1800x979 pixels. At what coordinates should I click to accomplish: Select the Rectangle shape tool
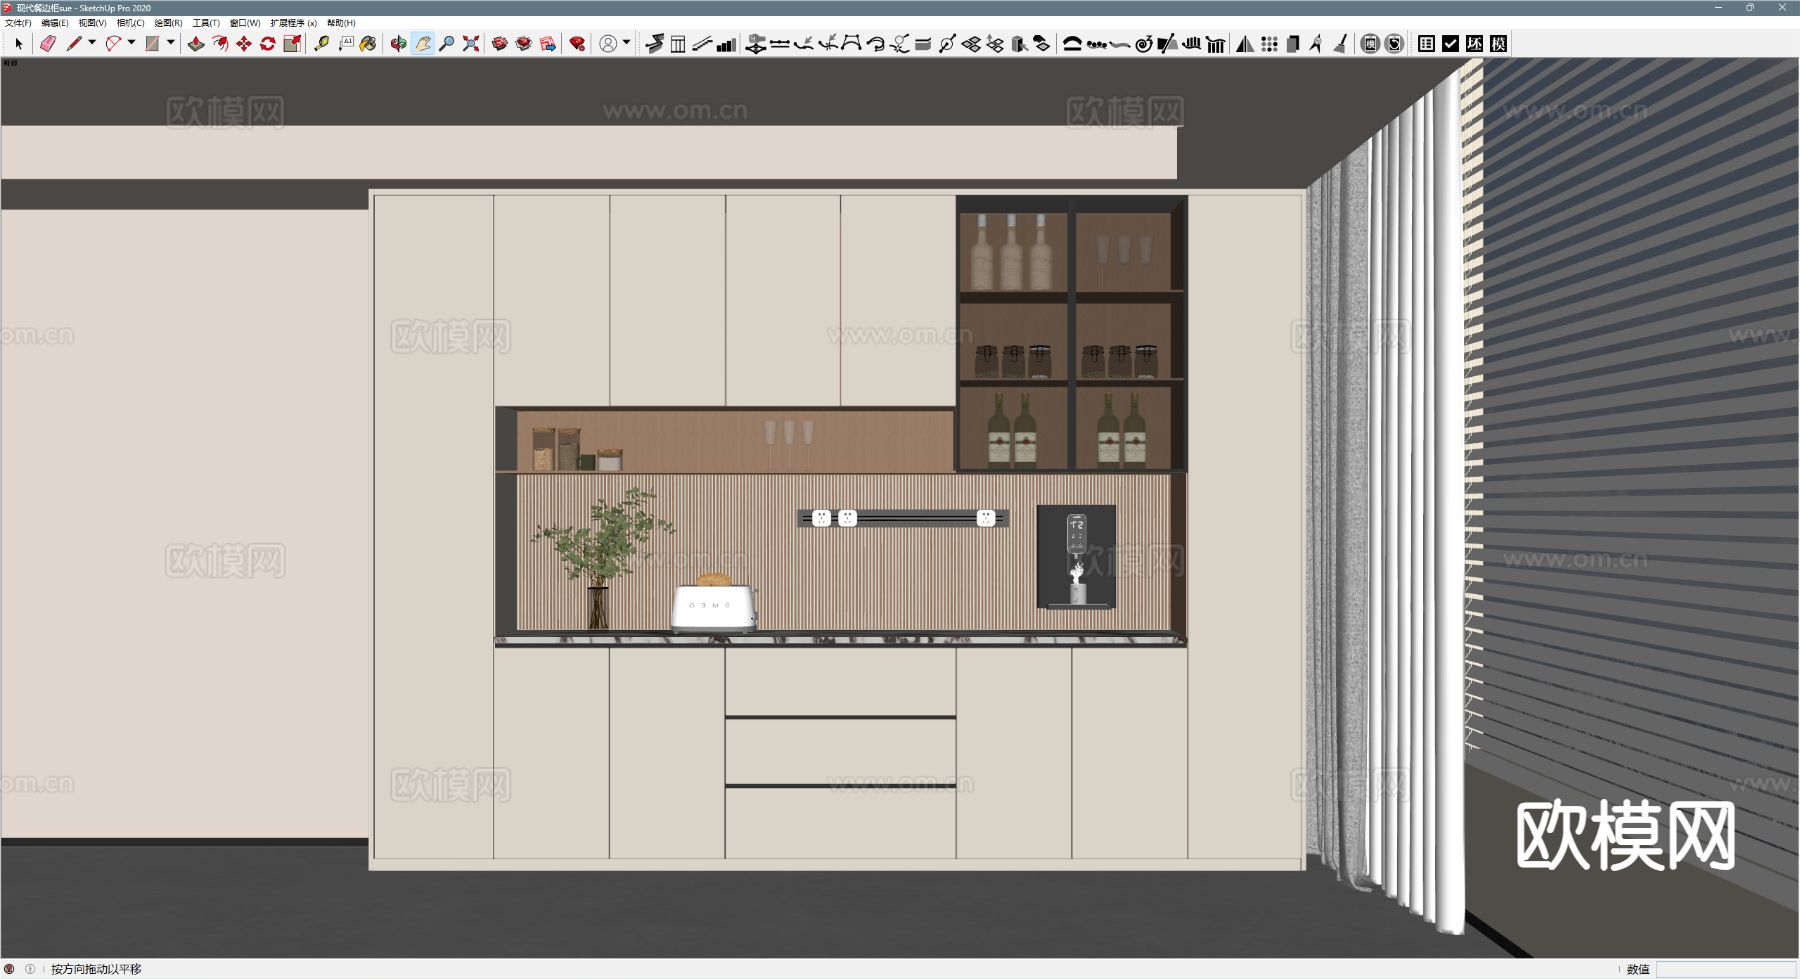[x=152, y=43]
